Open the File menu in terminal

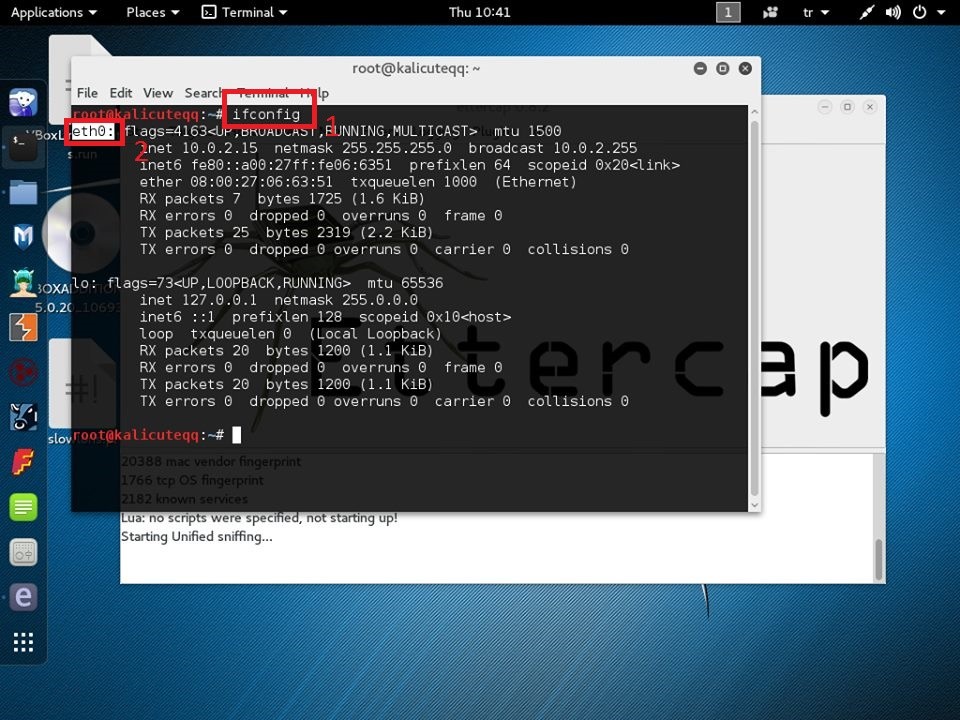pyautogui.click(x=87, y=93)
